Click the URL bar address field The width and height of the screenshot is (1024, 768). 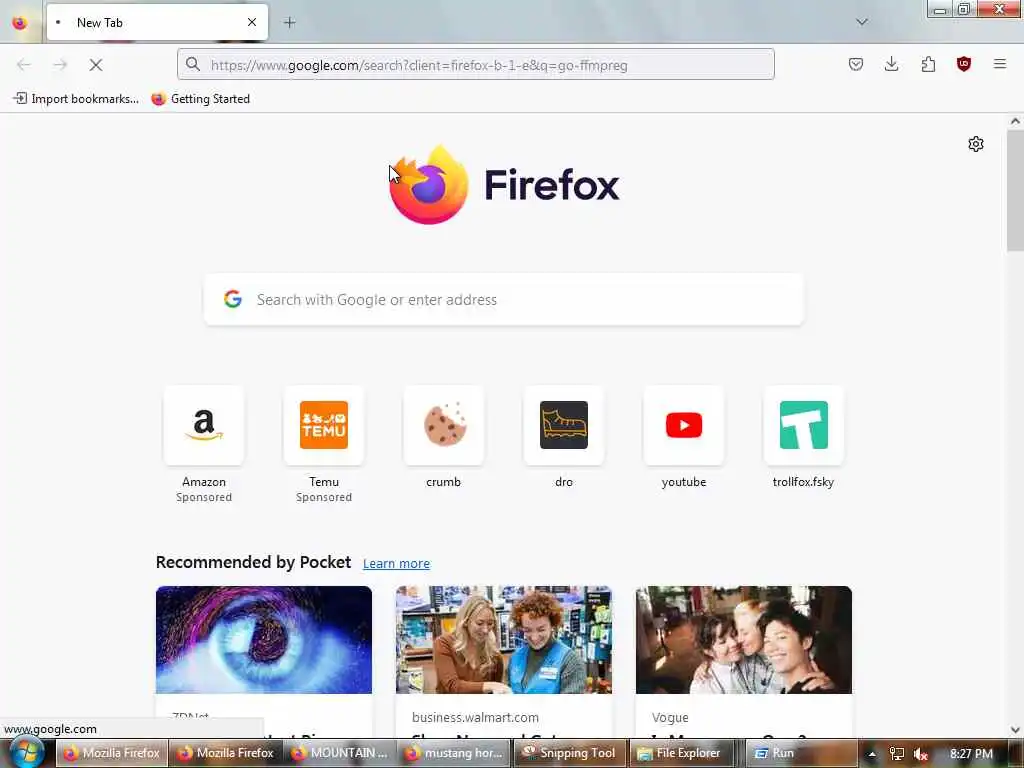(475, 65)
